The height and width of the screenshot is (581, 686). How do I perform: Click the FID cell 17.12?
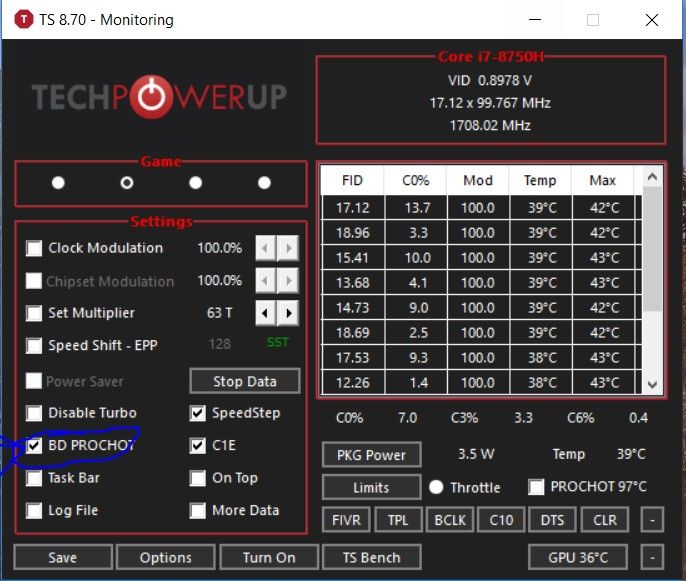pos(353,207)
